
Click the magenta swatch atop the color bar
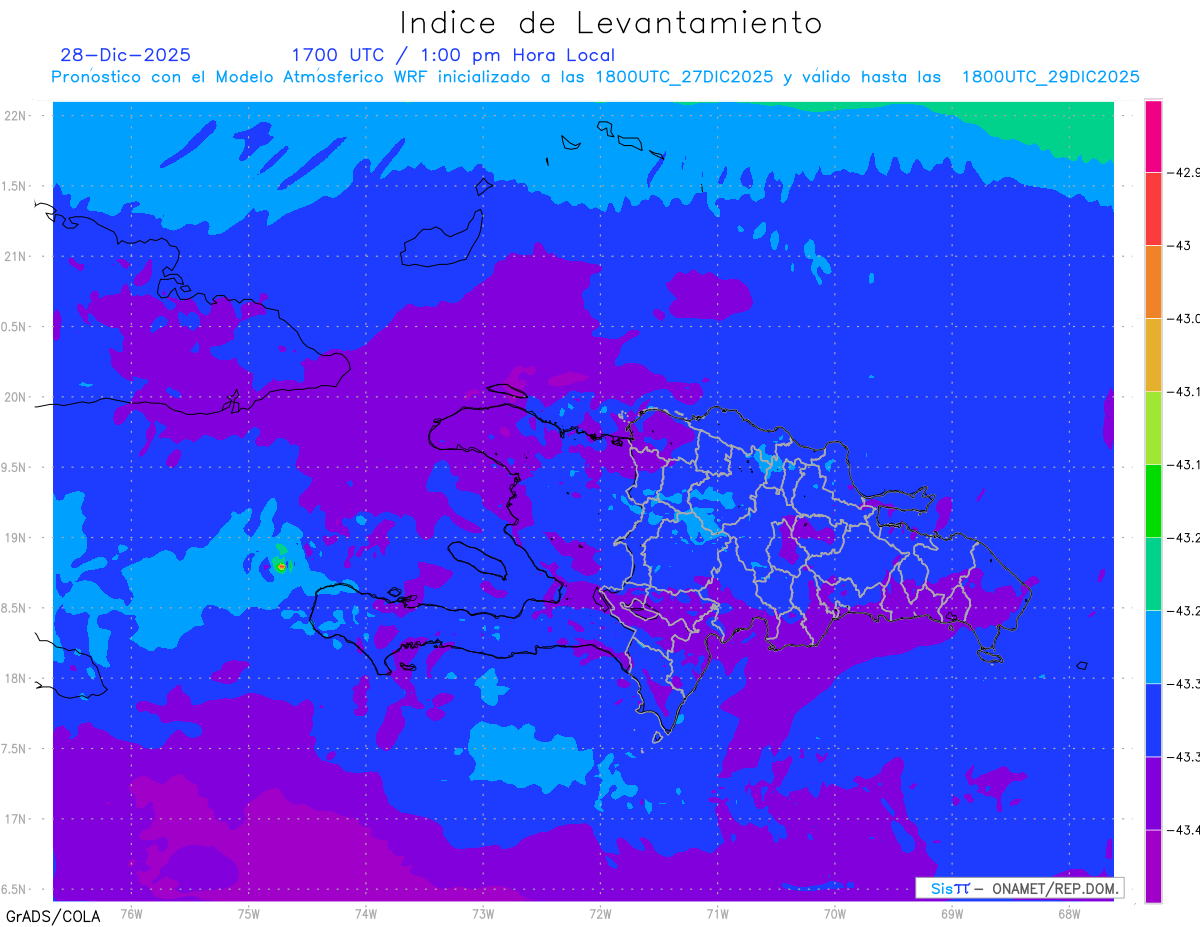[x=1153, y=136]
